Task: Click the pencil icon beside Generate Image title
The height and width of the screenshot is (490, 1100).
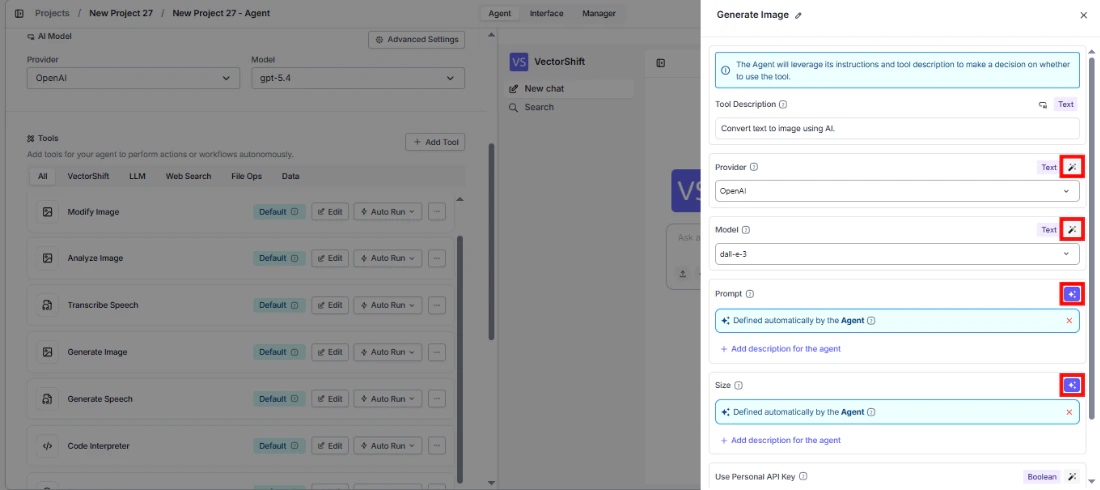Action: (798, 15)
